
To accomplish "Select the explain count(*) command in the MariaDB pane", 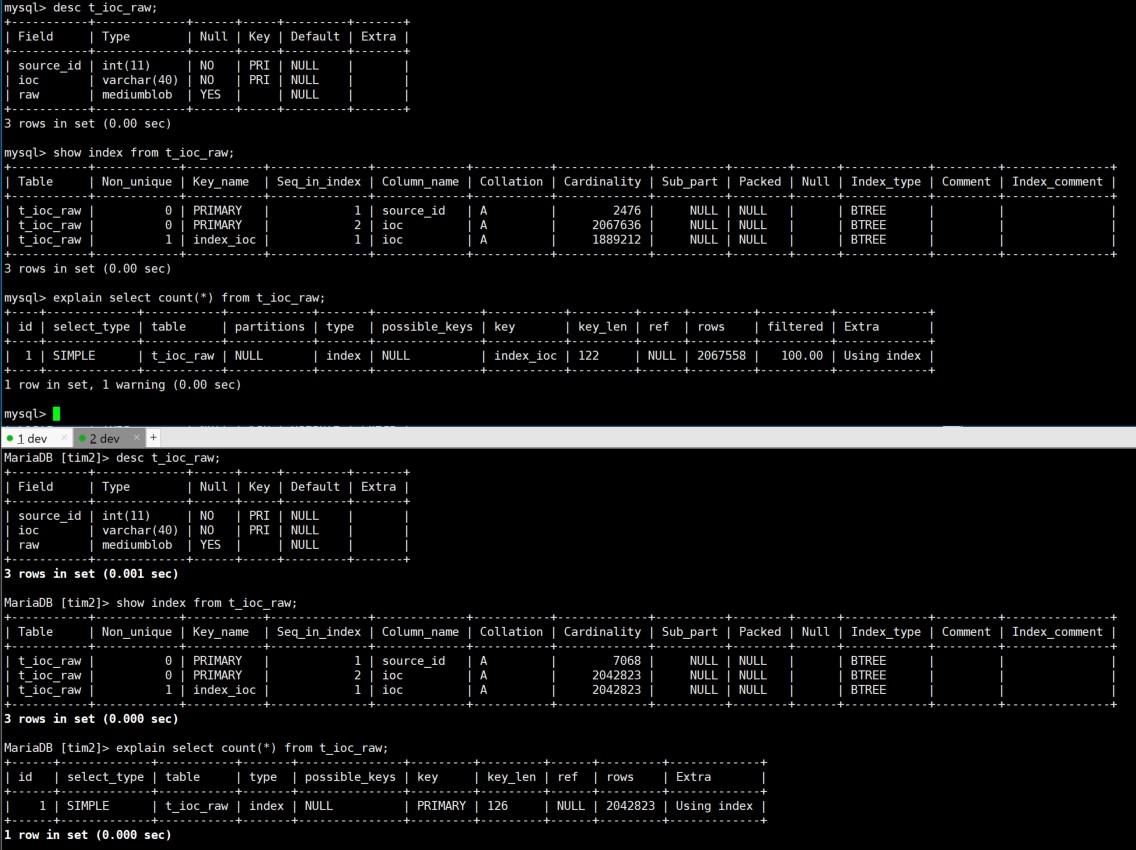I will pos(252,748).
